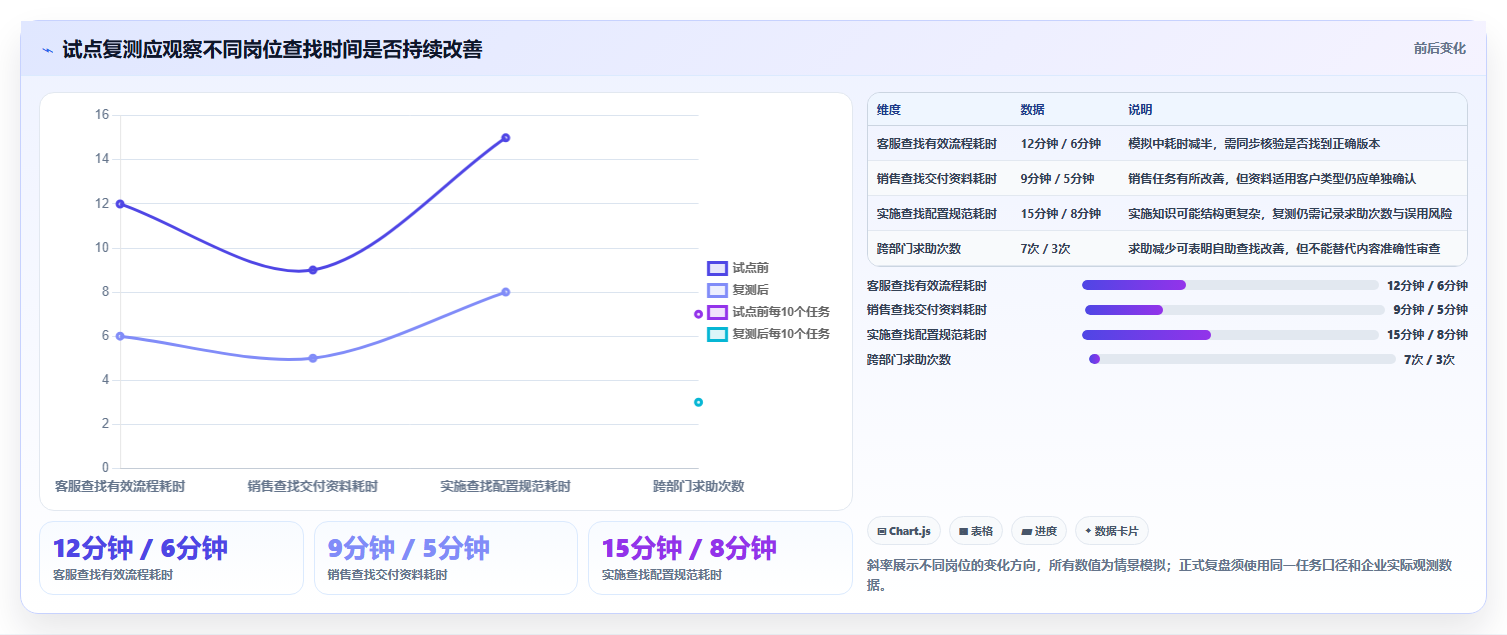Viewport: 1507px width, 635px height.
Task: Click the Chart.js tag
Action: (x=904, y=531)
